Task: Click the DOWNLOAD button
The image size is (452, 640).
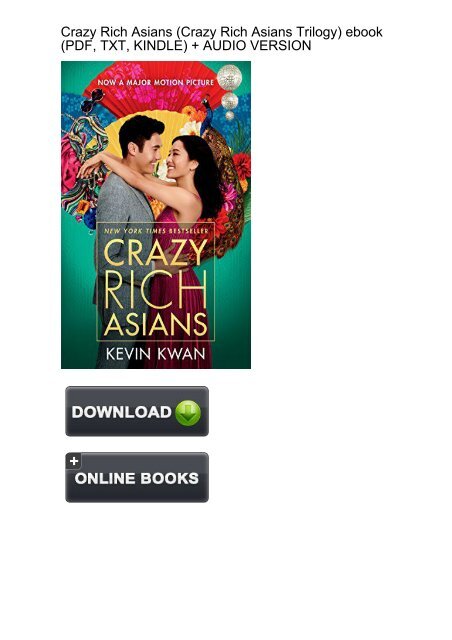Action: [137, 411]
